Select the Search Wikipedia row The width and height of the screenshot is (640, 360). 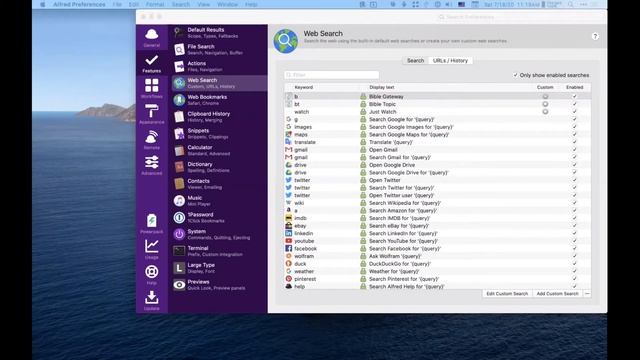437,203
